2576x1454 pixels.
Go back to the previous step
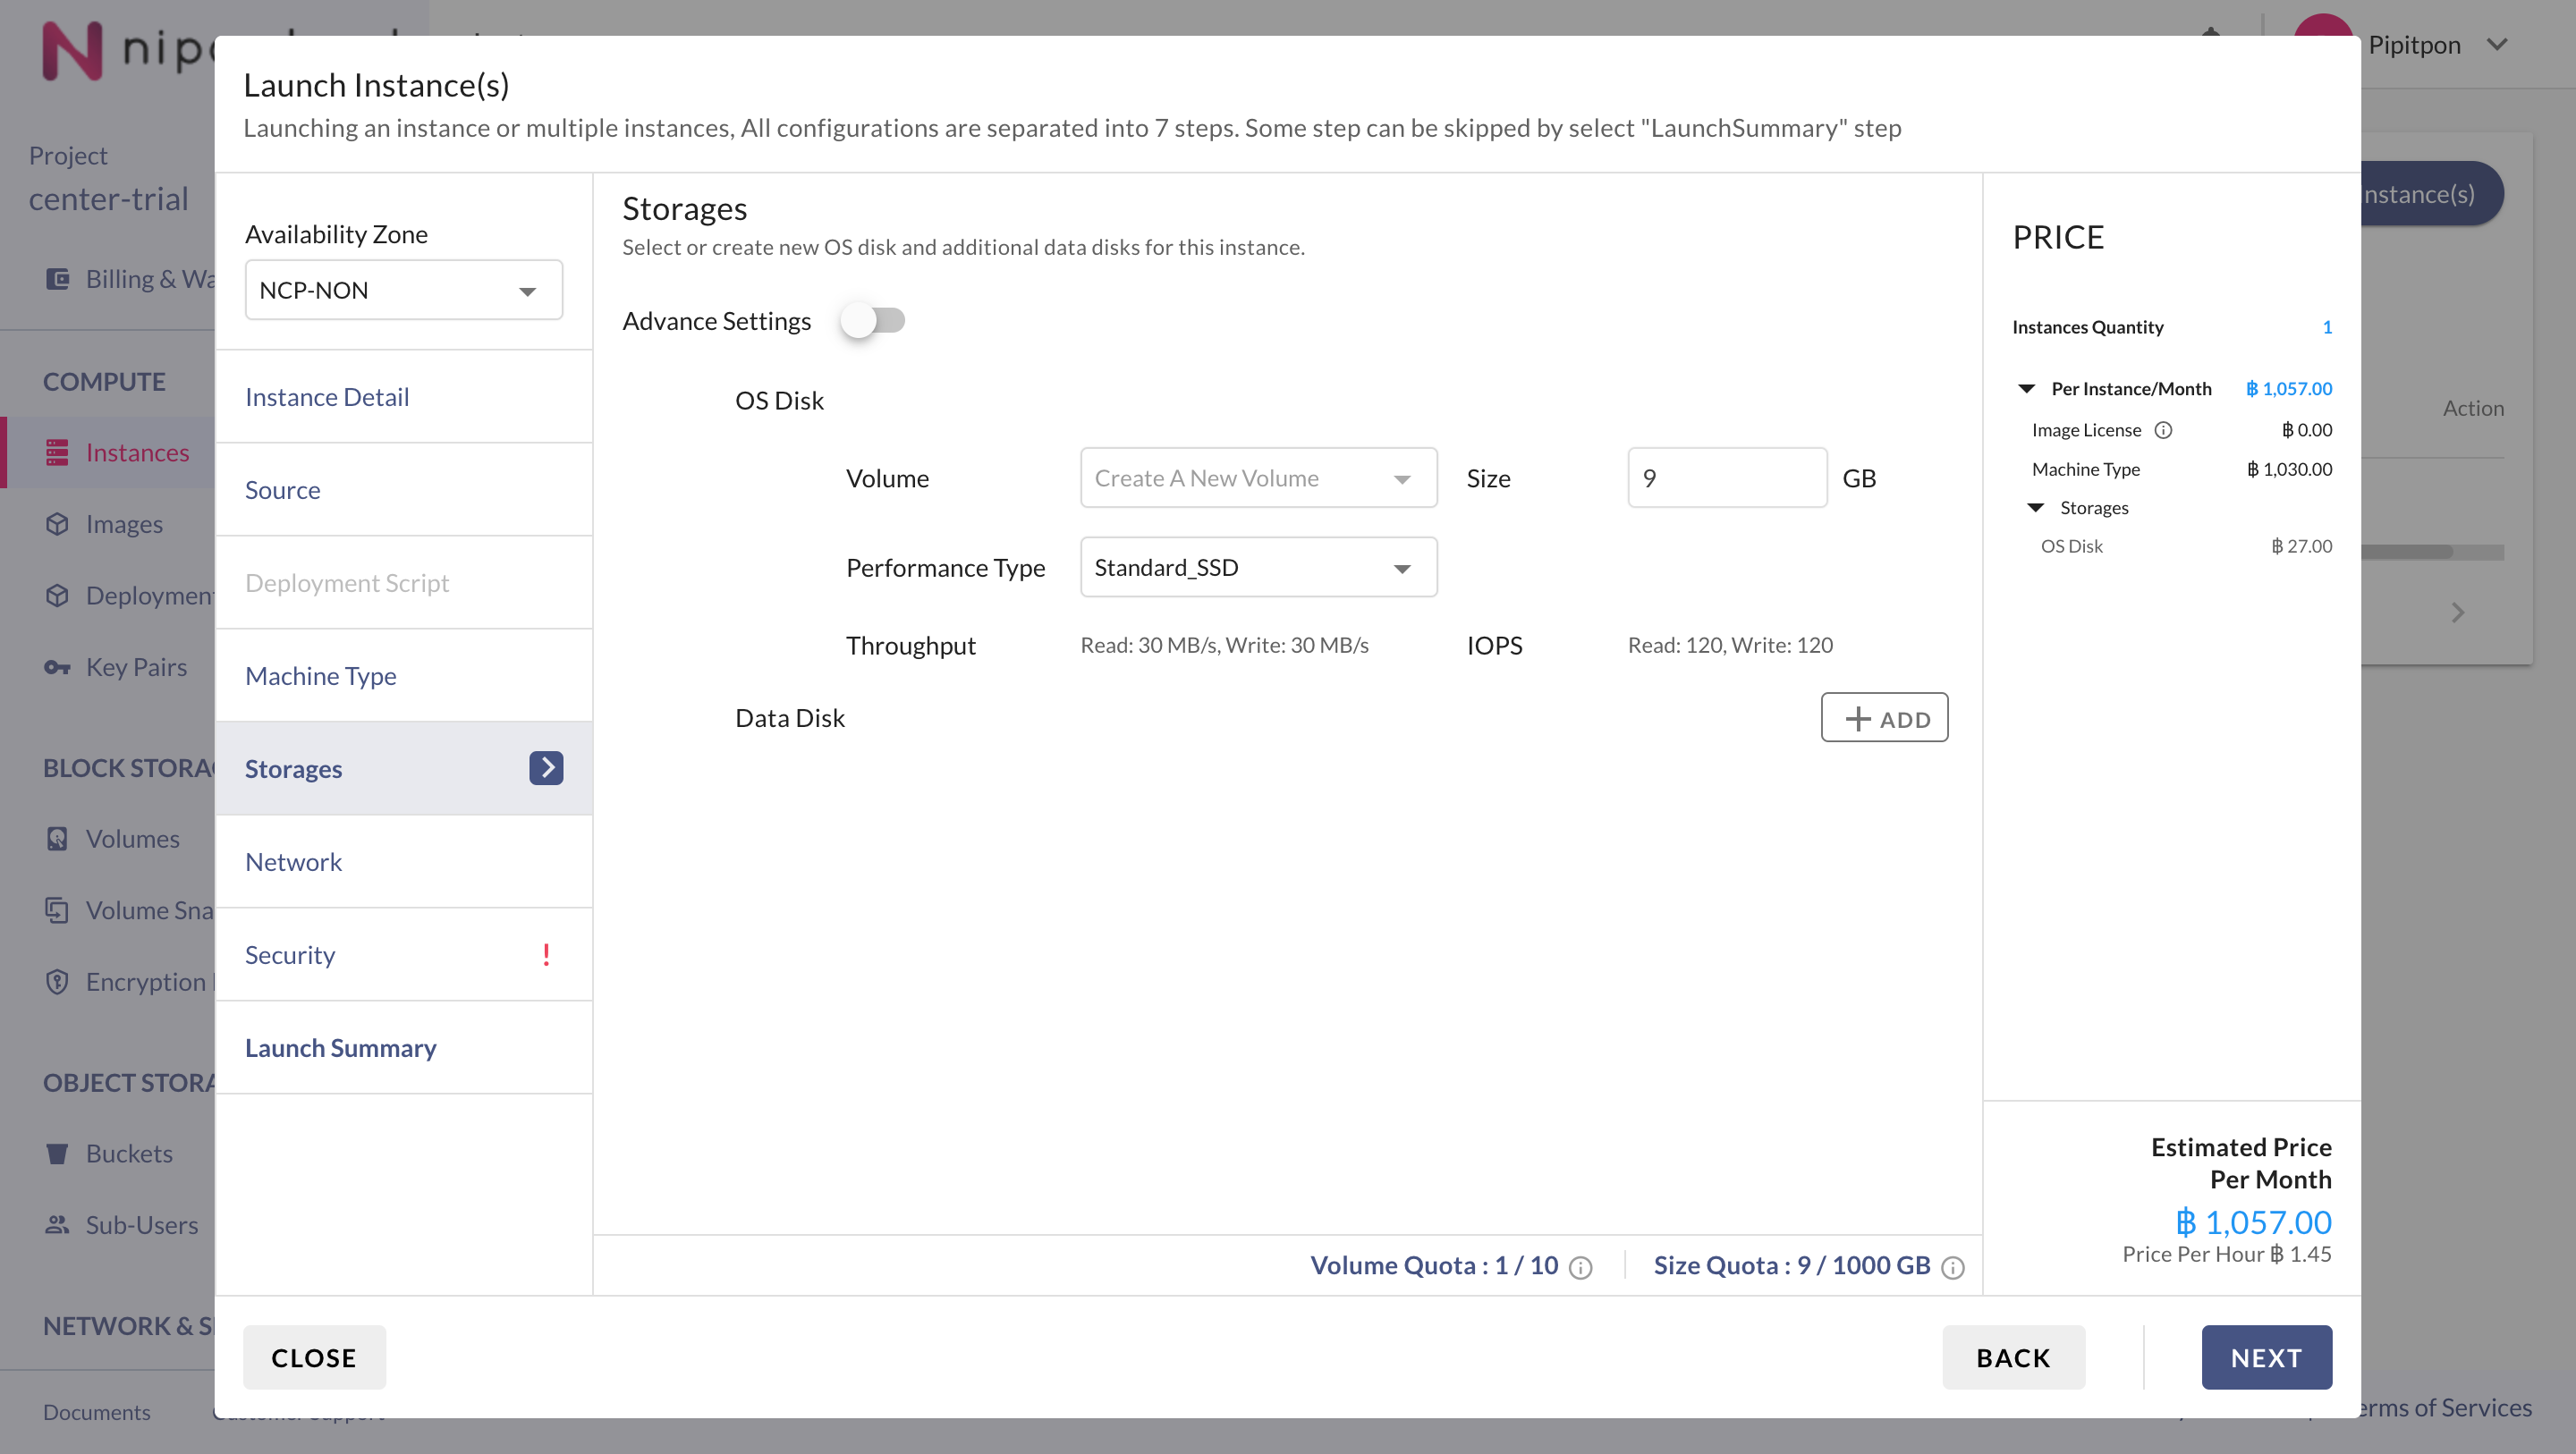[x=2013, y=1358]
